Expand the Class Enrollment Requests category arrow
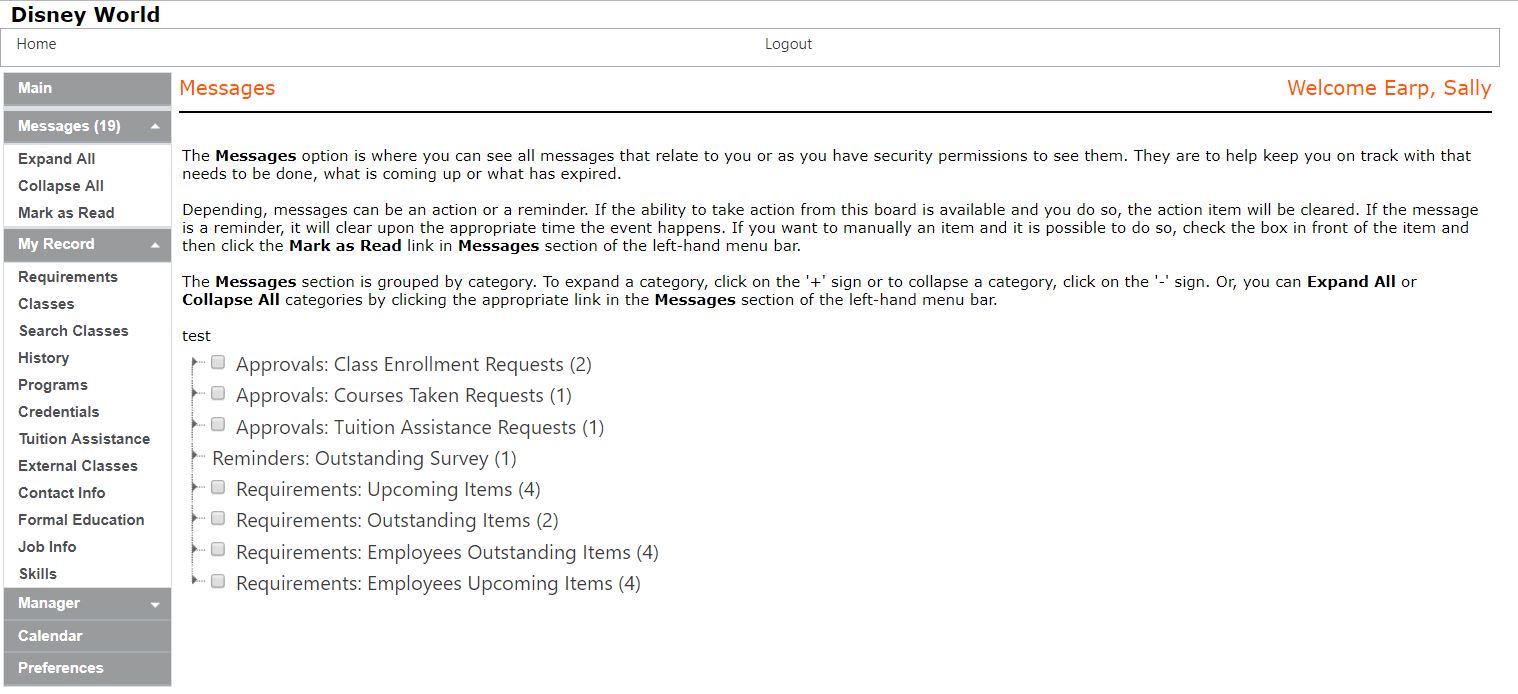This screenshot has width=1518, height=694. pos(194,363)
